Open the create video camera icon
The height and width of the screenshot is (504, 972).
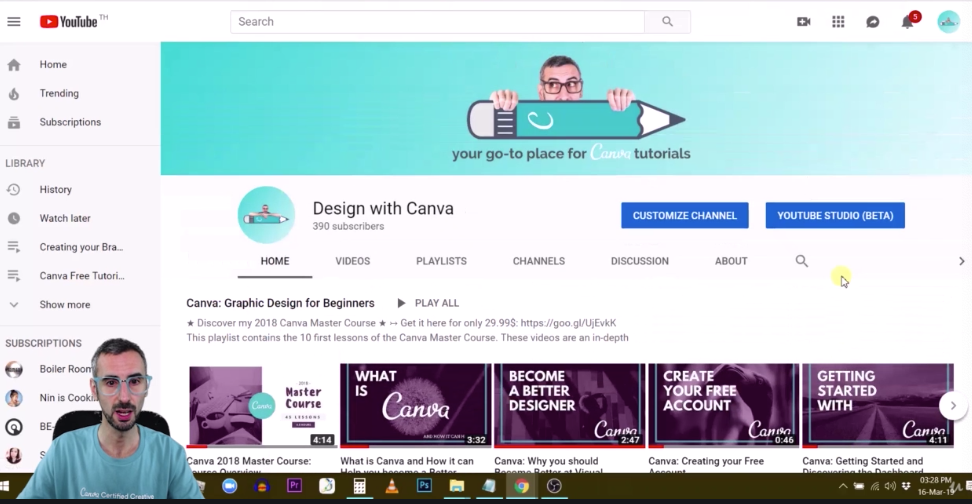coord(803,22)
